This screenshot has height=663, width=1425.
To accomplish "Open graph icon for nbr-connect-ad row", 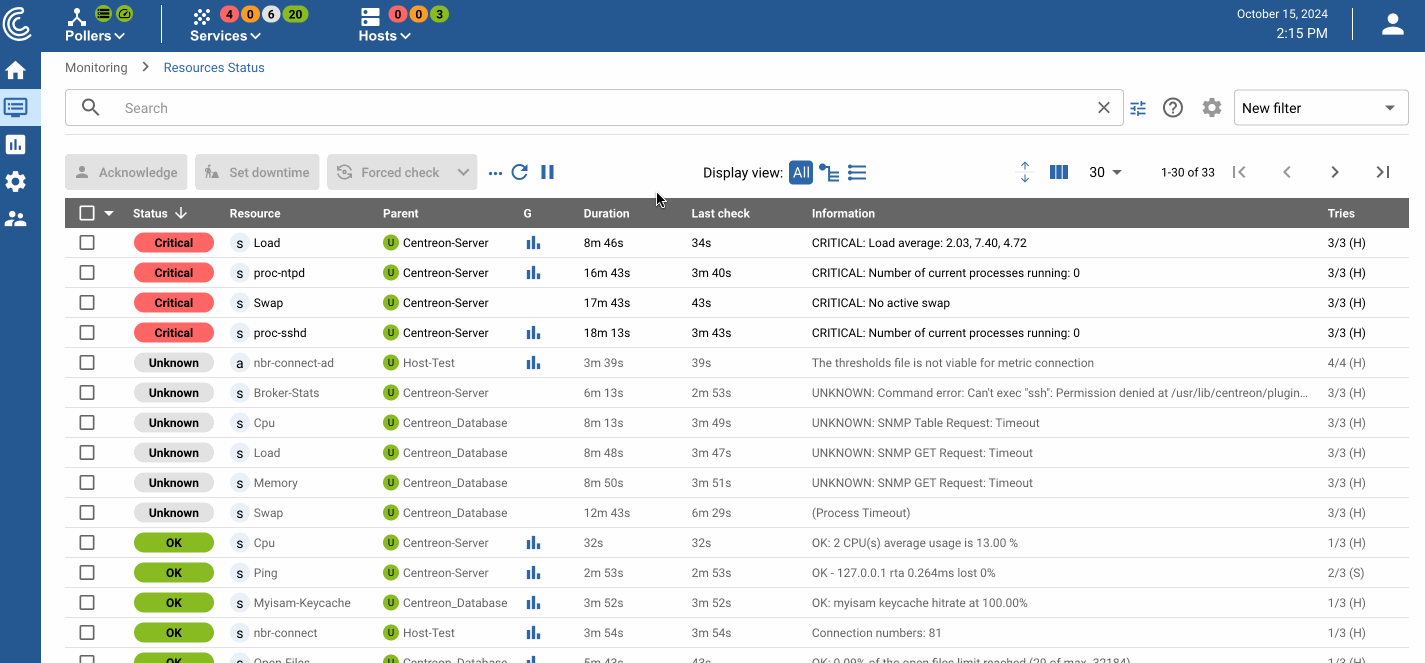I will (x=533, y=363).
